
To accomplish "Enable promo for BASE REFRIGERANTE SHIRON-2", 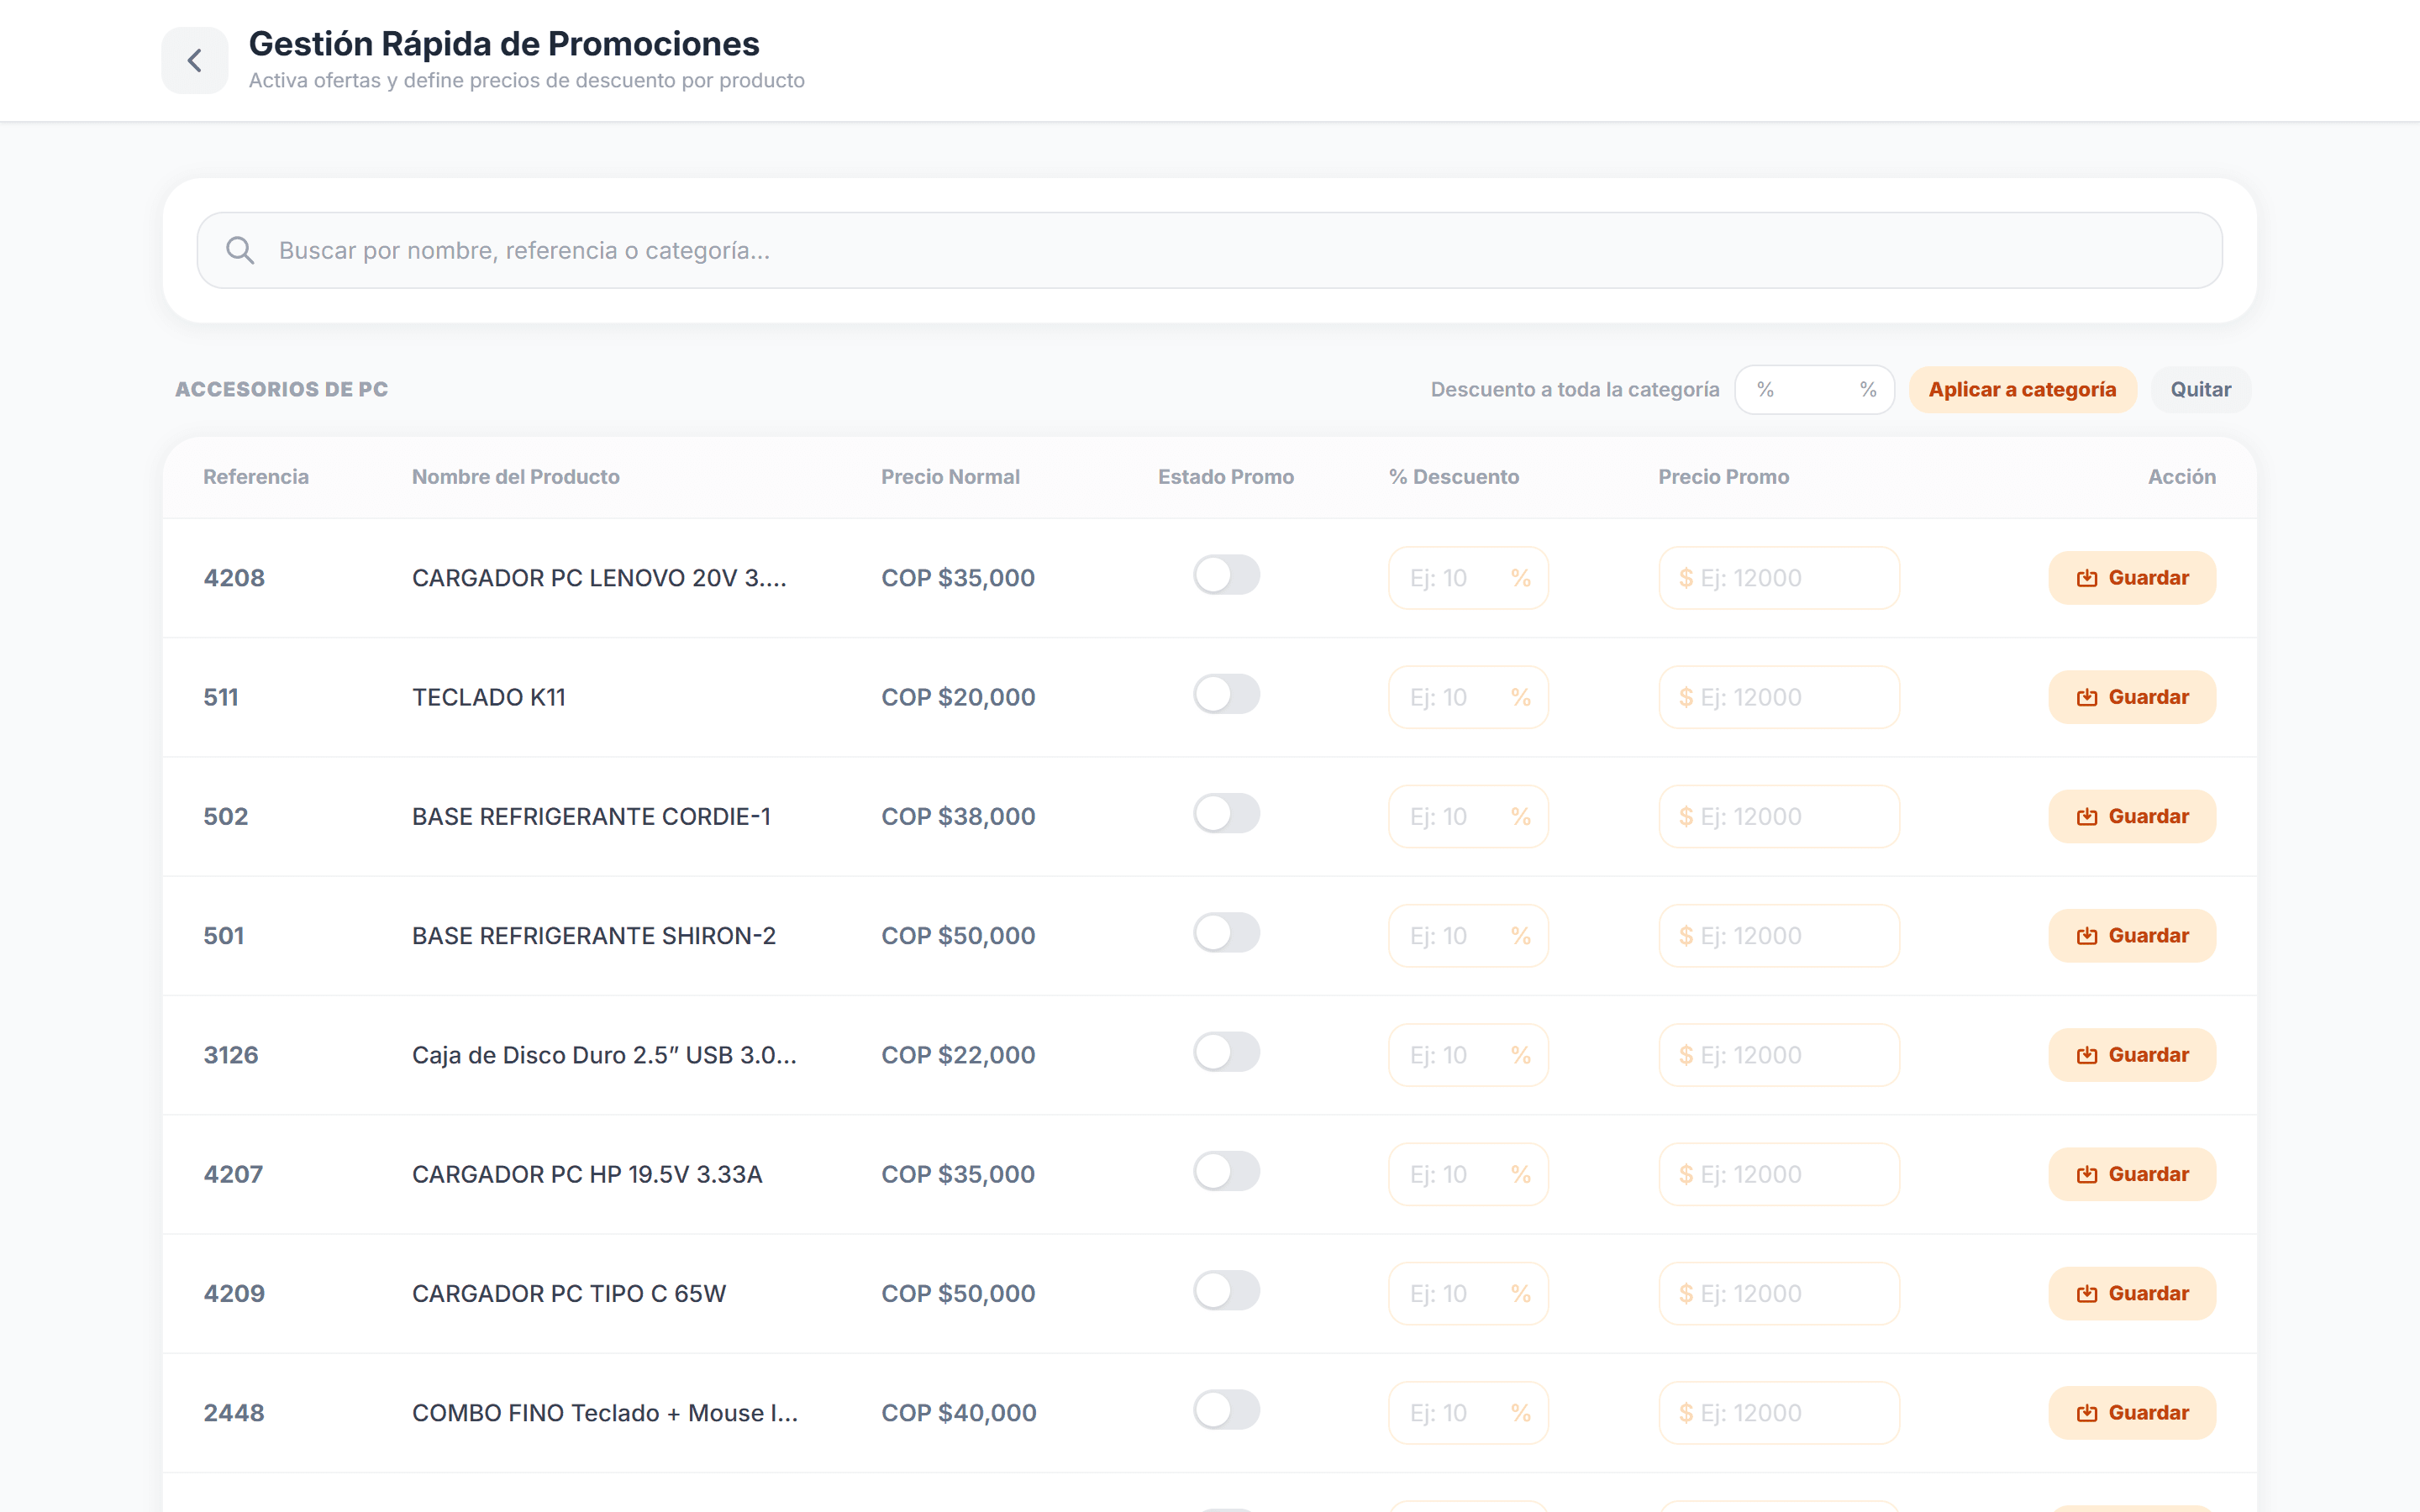I will tap(1226, 933).
